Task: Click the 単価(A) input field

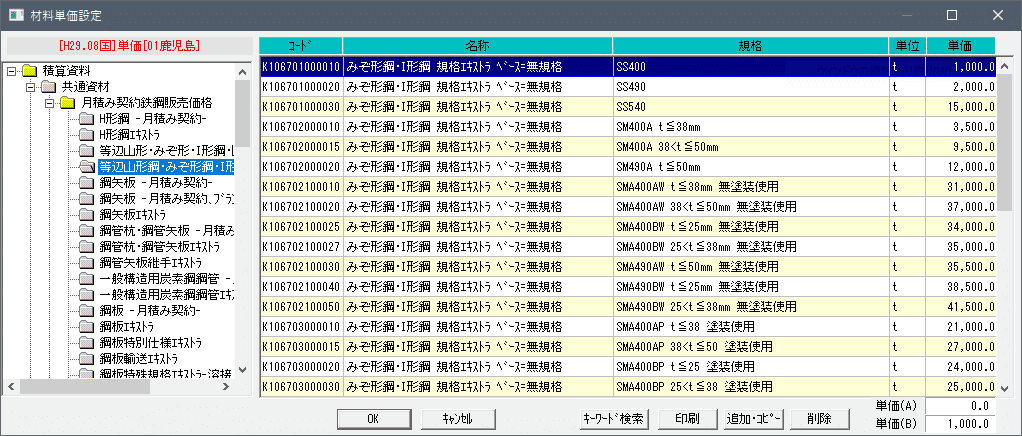Action: (x=960, y=405)
